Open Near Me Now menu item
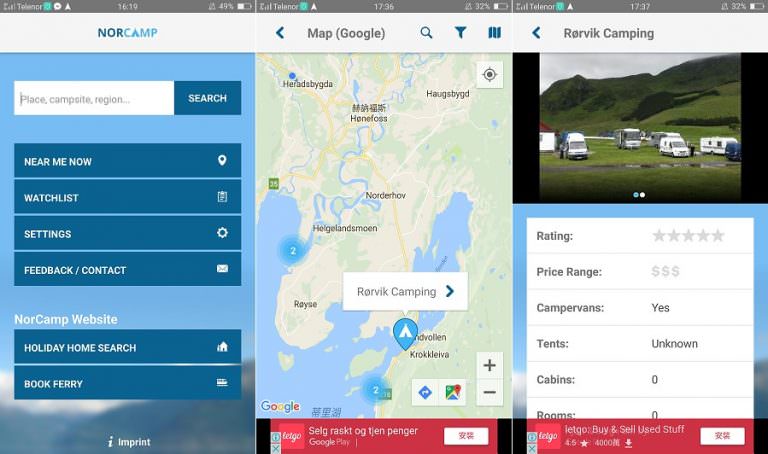This screenshot has width=768, height=454. click(x=127, y=161)
